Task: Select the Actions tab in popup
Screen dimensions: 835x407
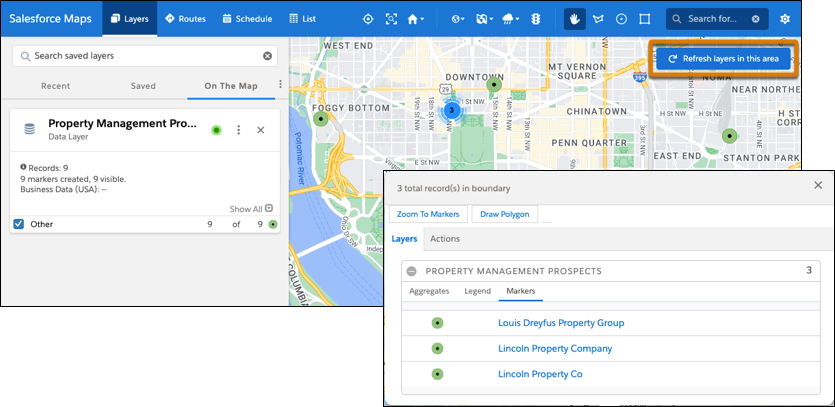Action: 445,239
